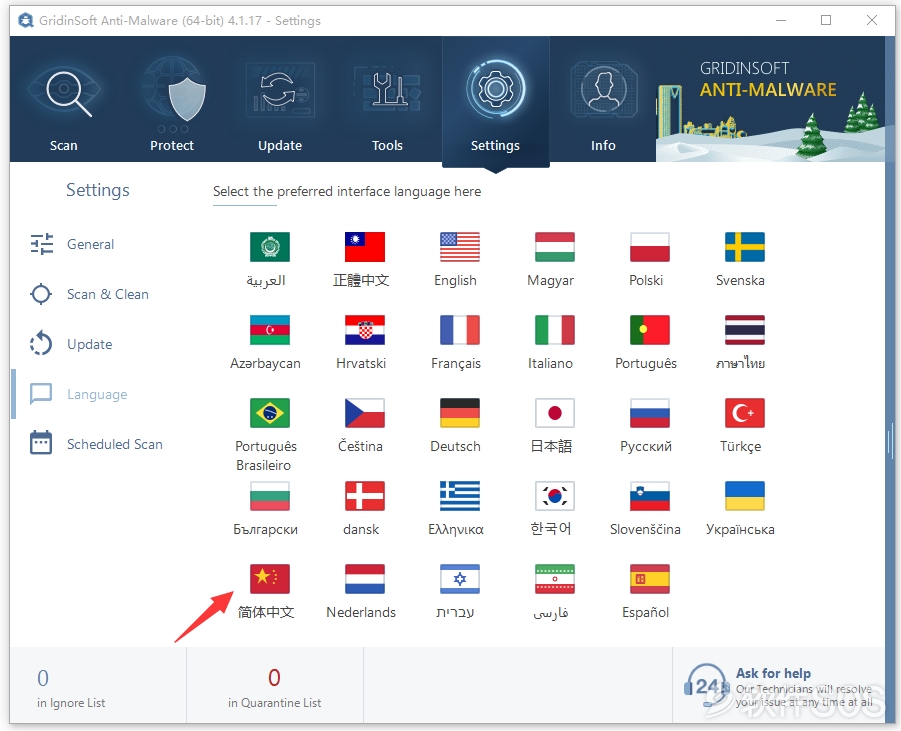Select the Korean flag
901x731 pixels.
point(555,496)
